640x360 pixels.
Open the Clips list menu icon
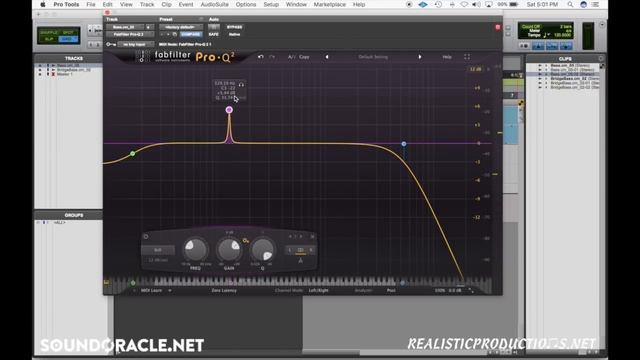[x=601, y=58]
